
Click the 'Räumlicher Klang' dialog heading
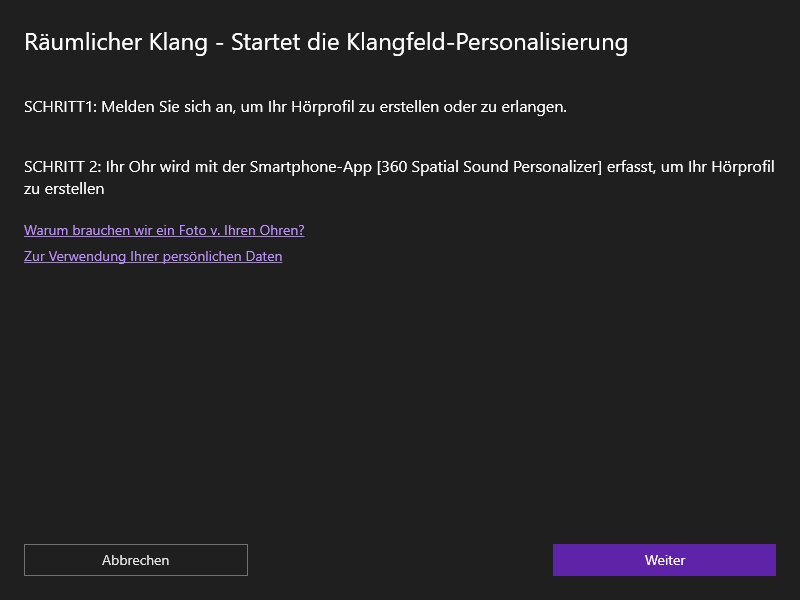tap(326, 42)
